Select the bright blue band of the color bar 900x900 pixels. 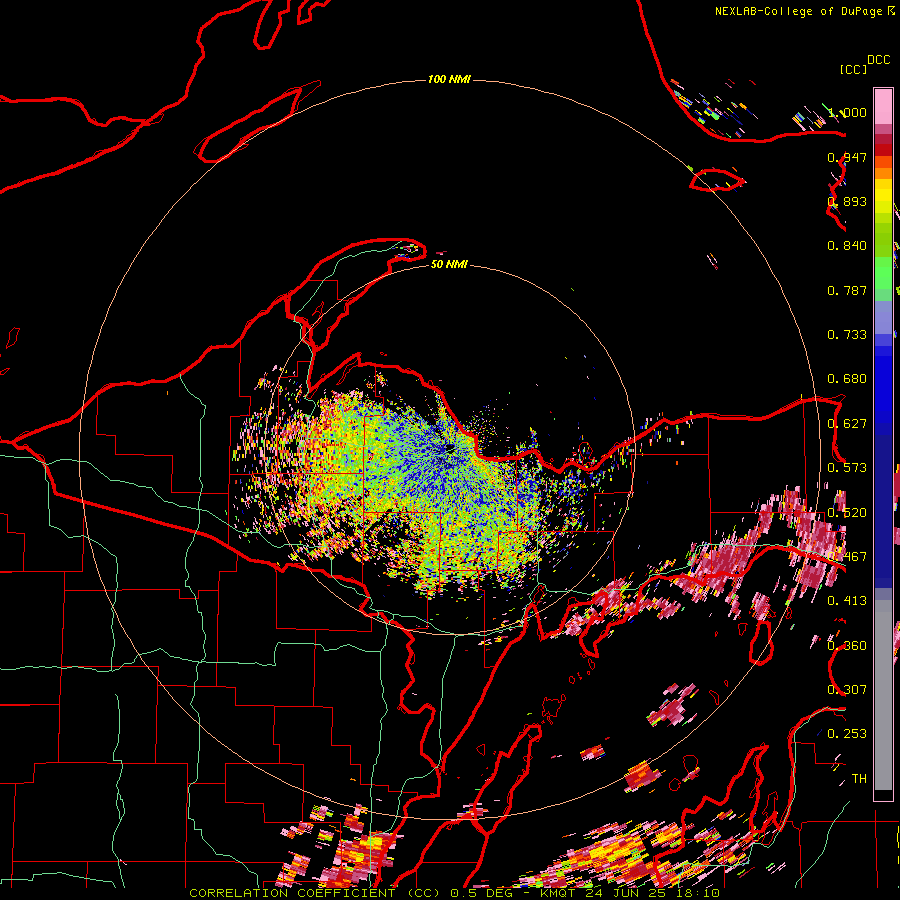coord(883,389)
